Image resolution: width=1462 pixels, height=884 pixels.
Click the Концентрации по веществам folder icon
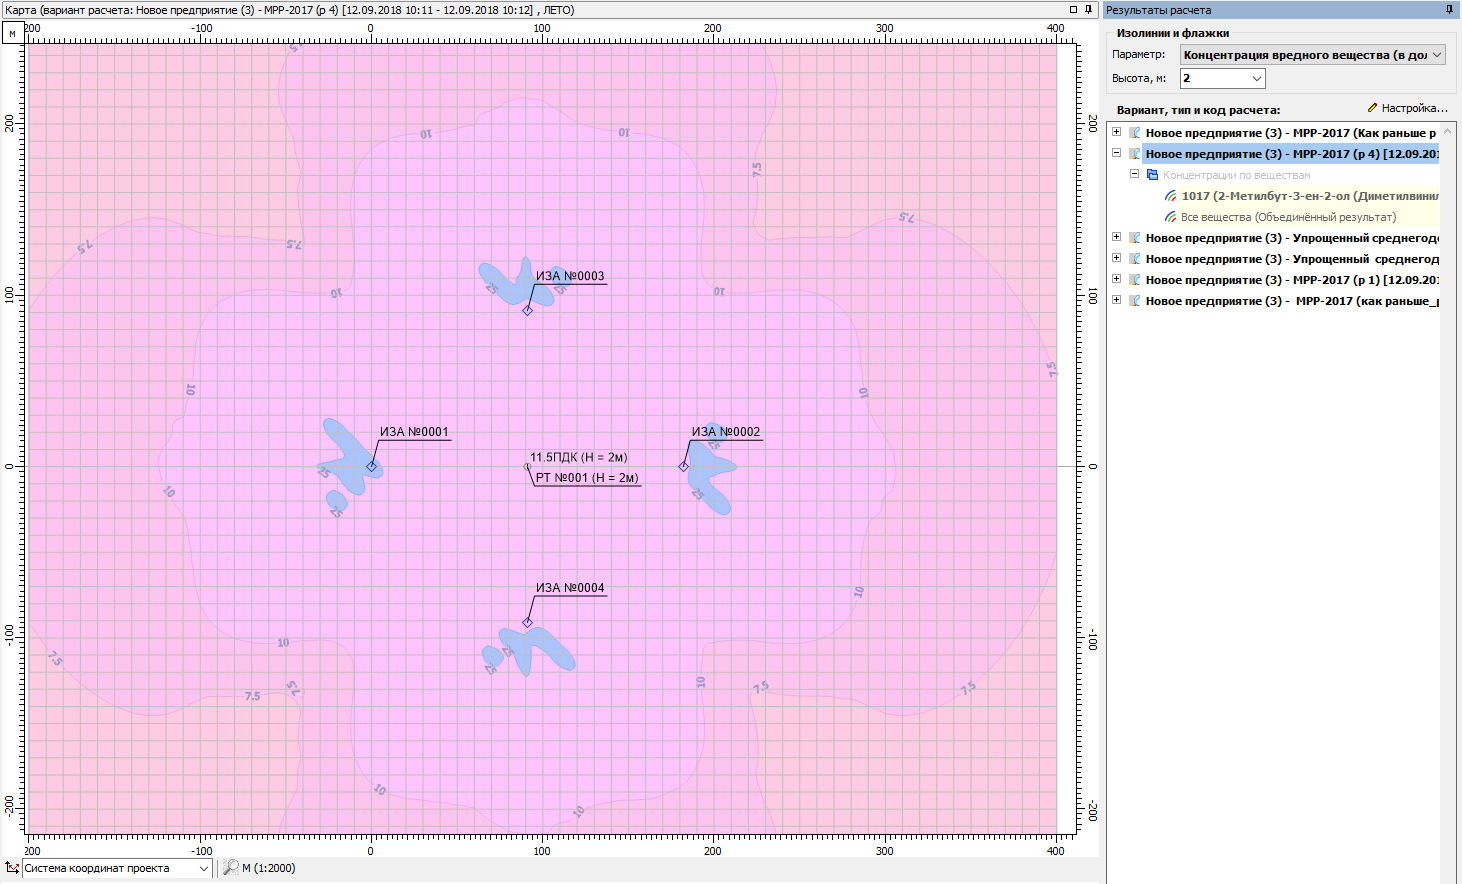tap(1152, 175)
